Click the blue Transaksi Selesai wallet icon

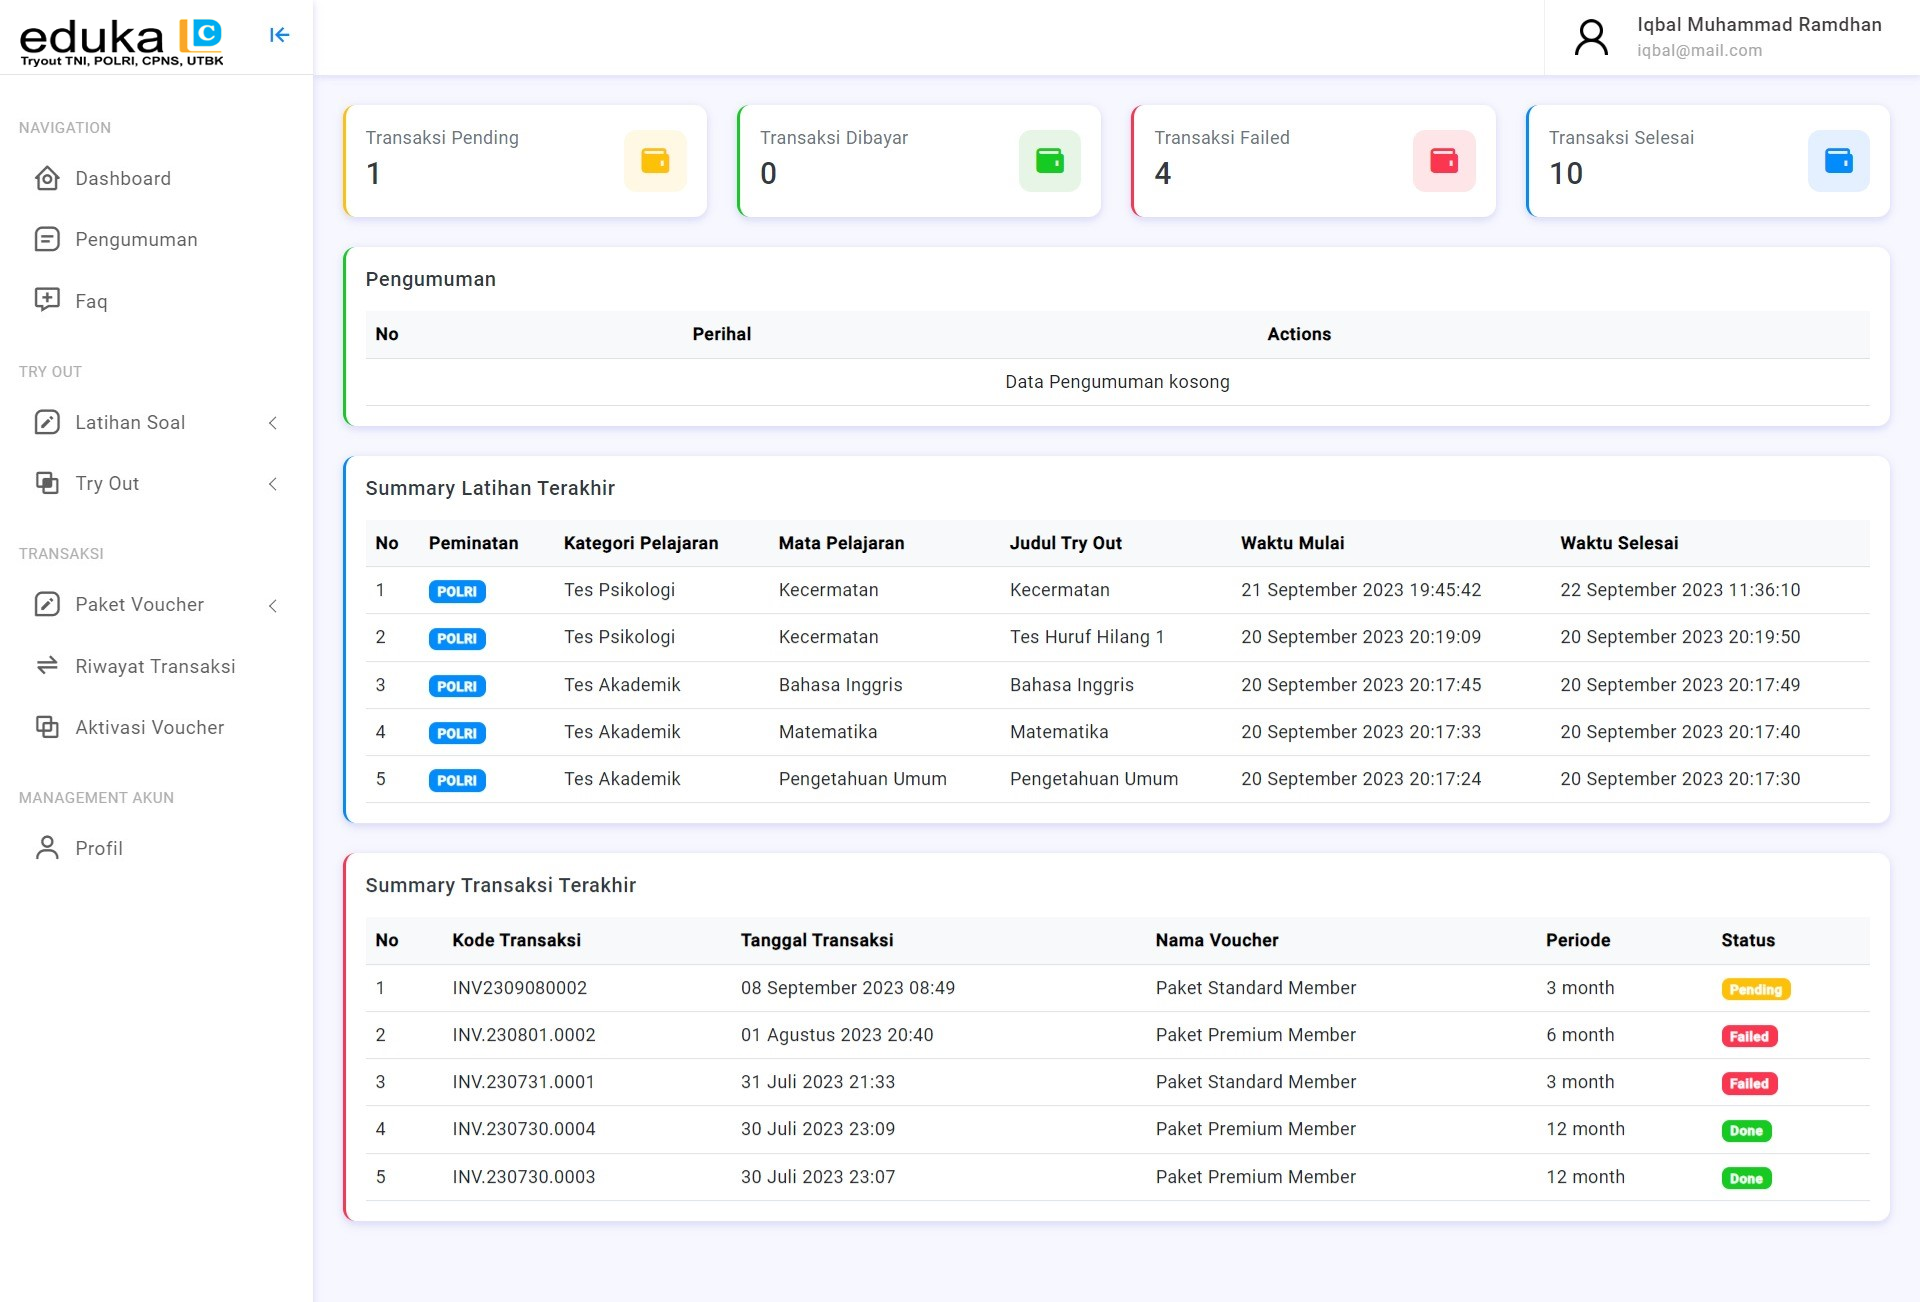click(1838, 160)
